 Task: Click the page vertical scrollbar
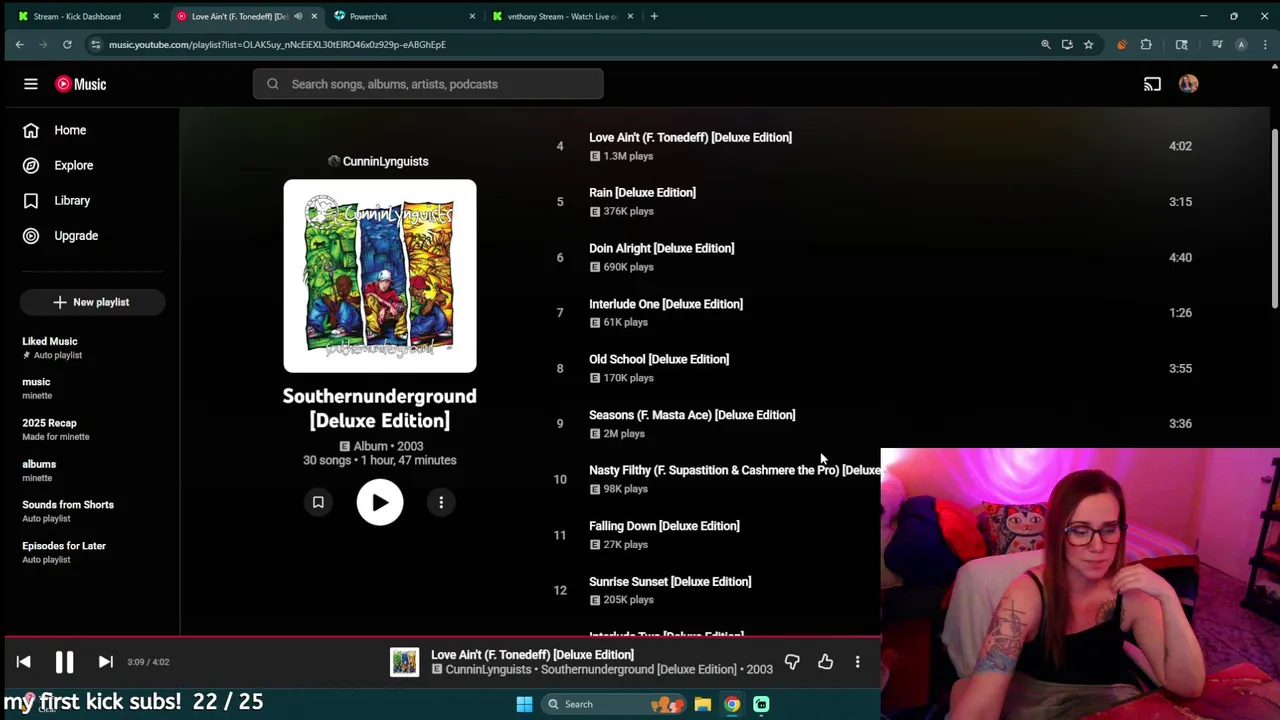click(x=1274, y=218)
